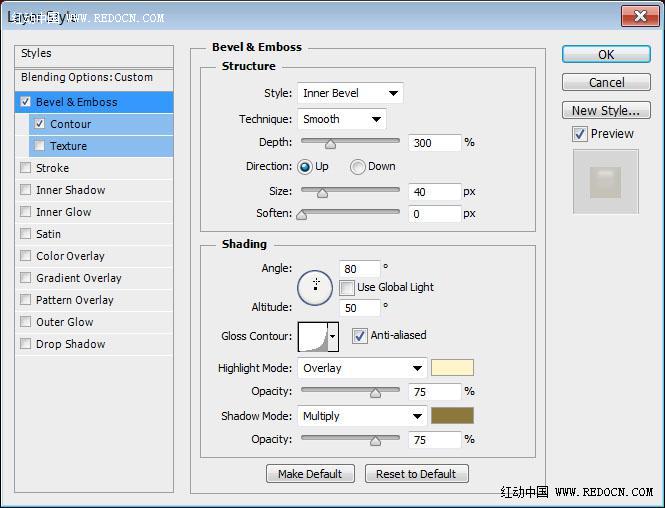This screenshot has height=508, width=665.
Task: Open the Technique dropdown (Smooth)
Action: tap(342, 119)
